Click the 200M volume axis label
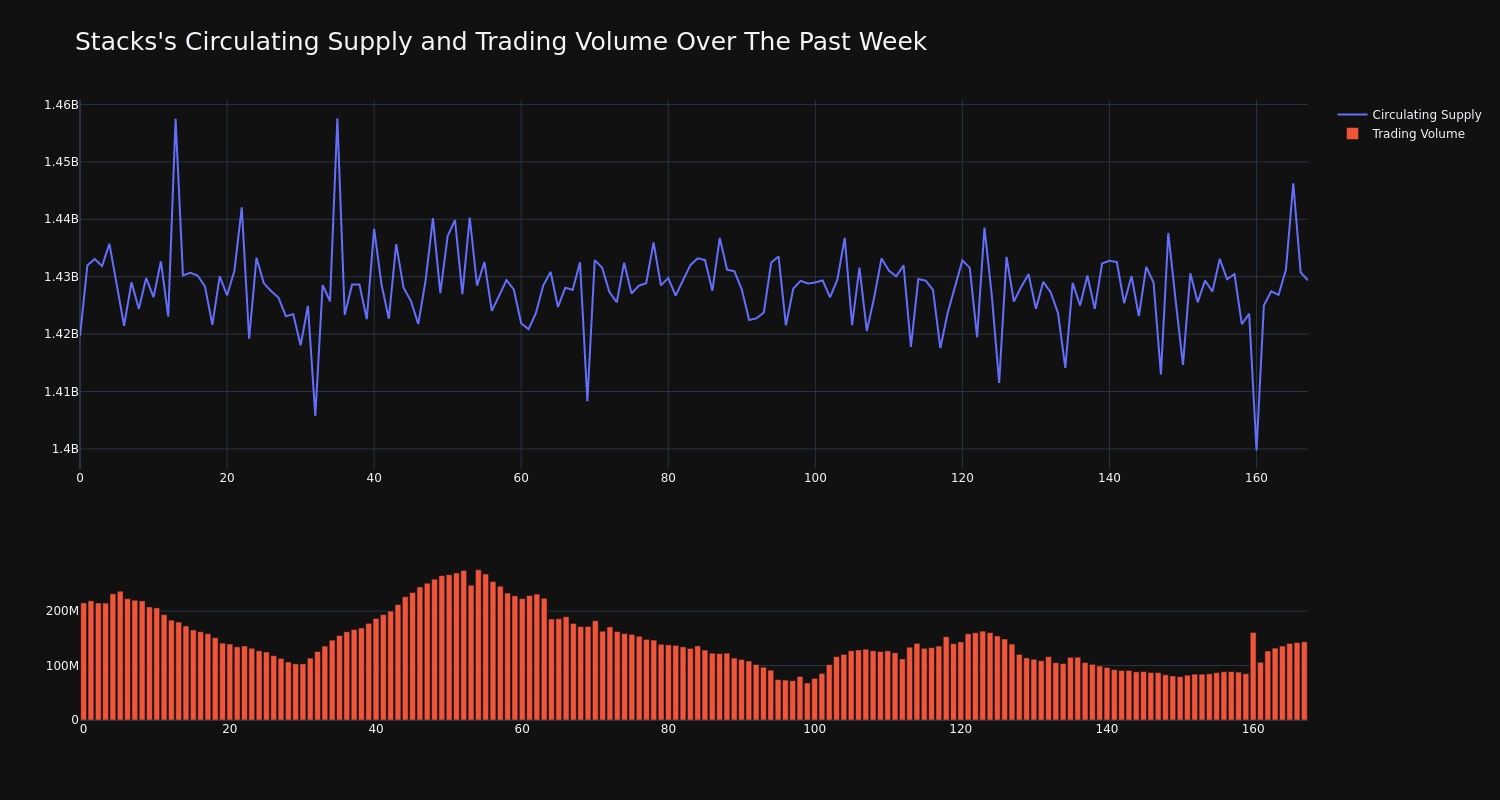 (62, 611)
